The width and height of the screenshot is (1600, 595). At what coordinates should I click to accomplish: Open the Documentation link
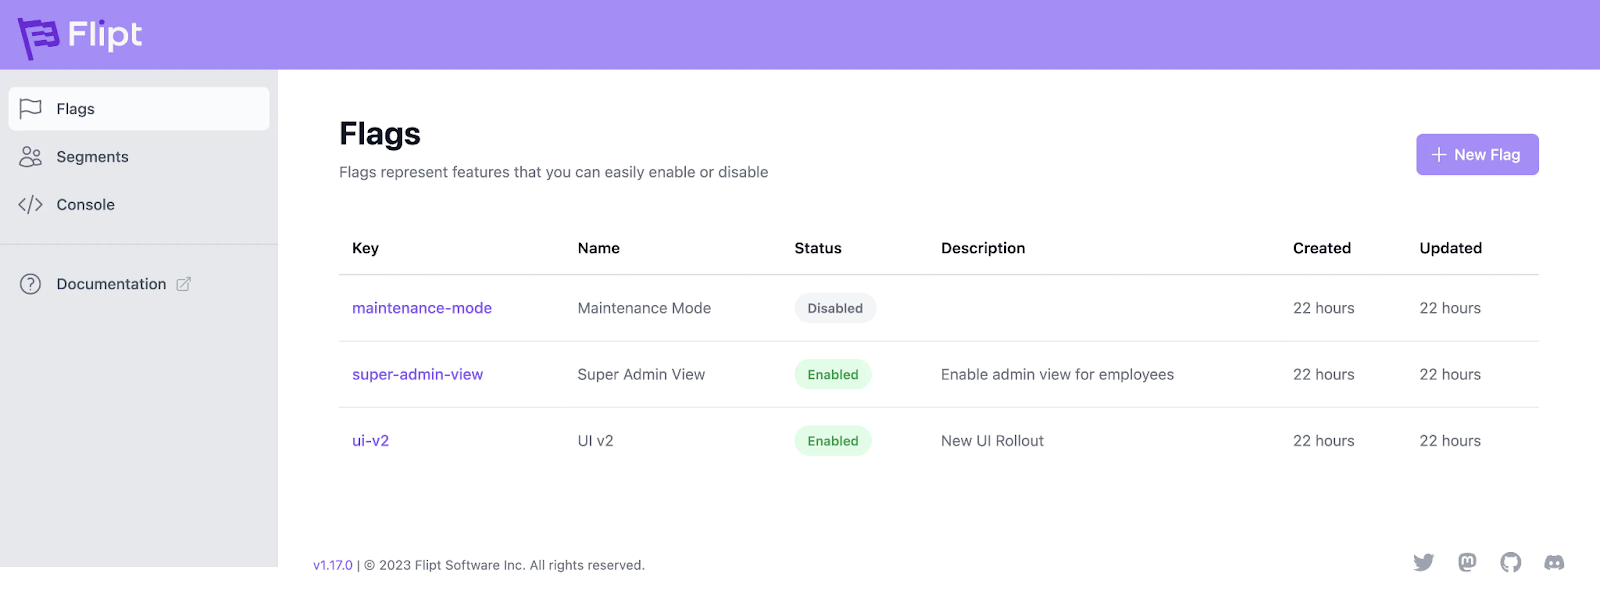pyautogui.click(x=111, y=284)
